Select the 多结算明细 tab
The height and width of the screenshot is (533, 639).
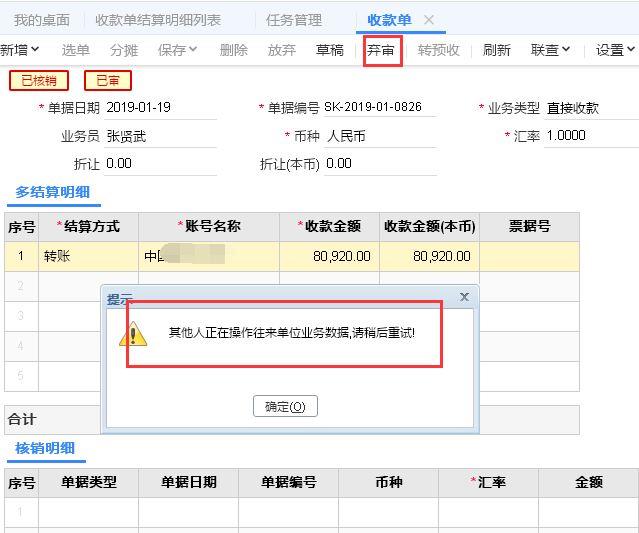tap(53, 192)
